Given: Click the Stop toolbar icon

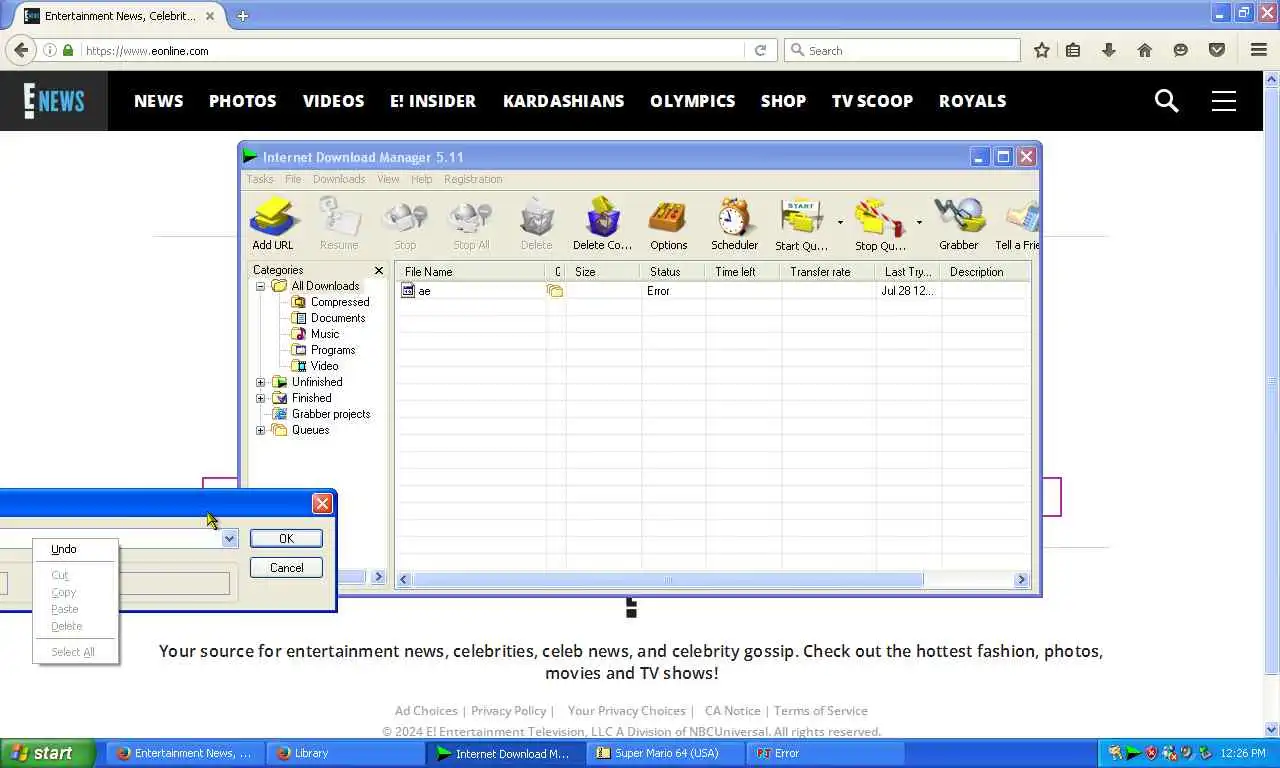Looking at the screenshot, I should tap(405, 223).
